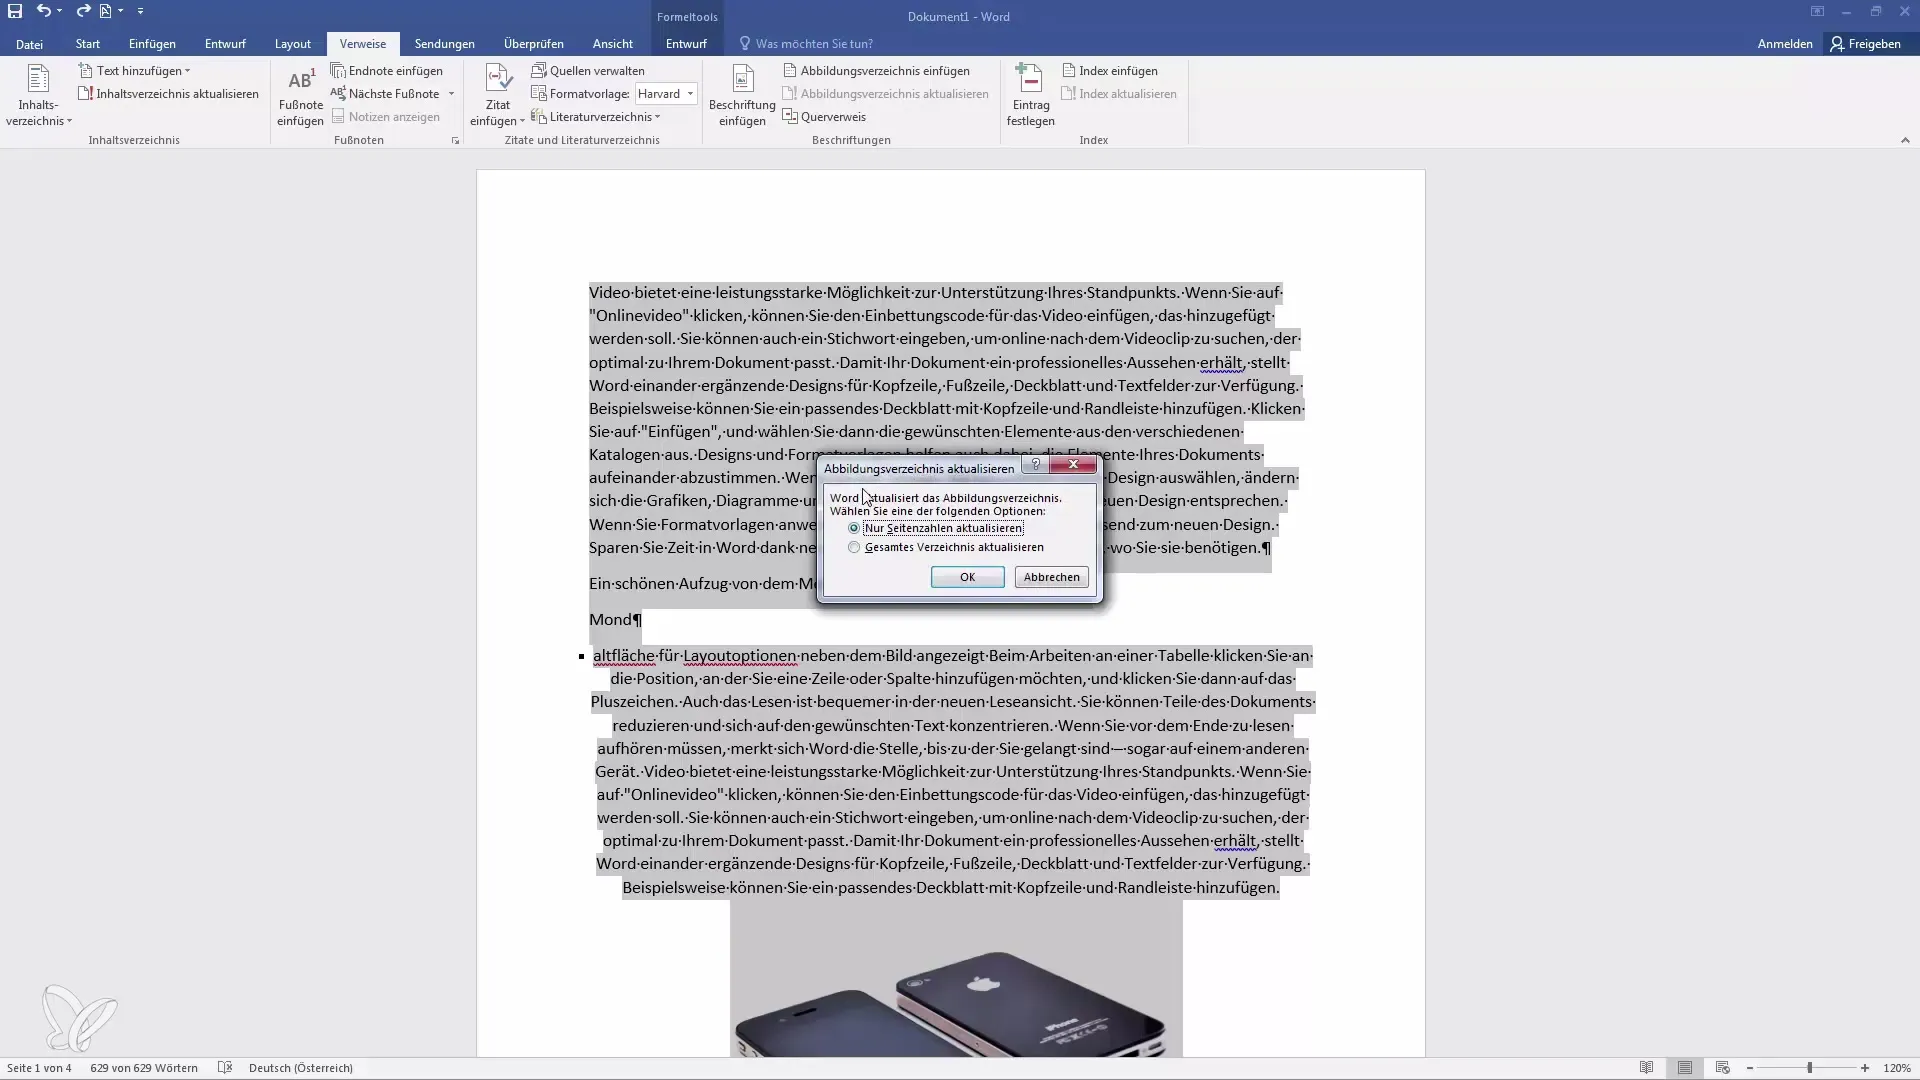Click the Redo arrow icon
The height and width of the screenshot is (1080, 1920).
pyautogui.click(x=83, y=11)
